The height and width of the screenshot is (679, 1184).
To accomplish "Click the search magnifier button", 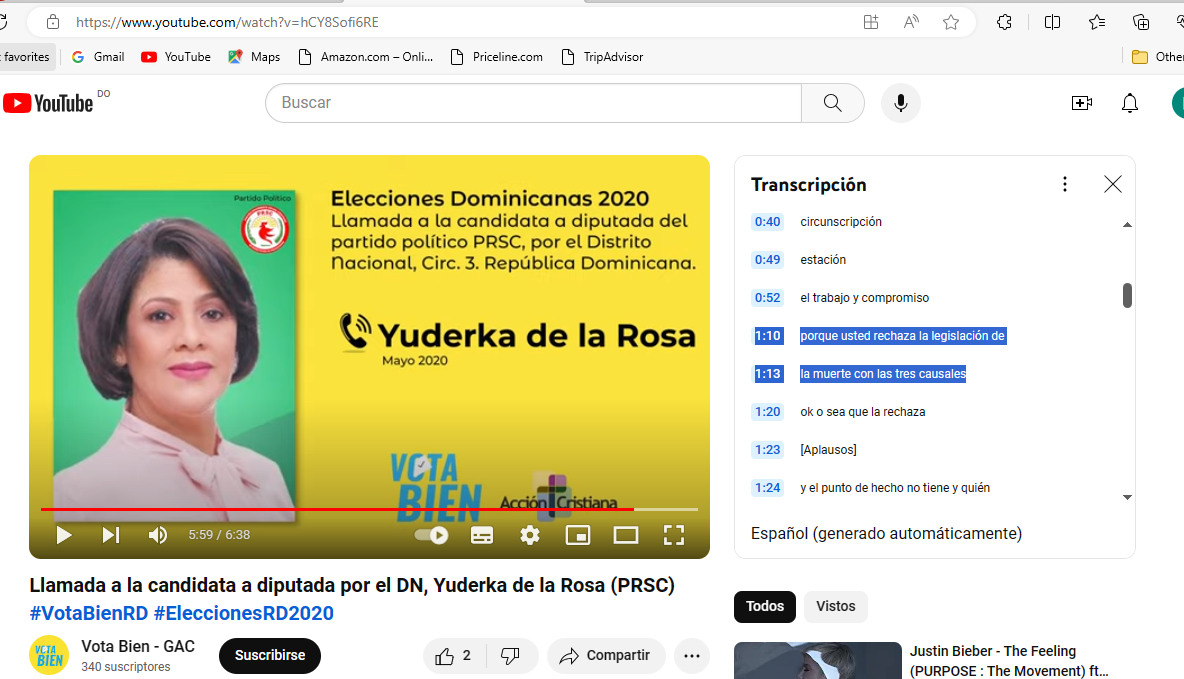I will point(833,103).
